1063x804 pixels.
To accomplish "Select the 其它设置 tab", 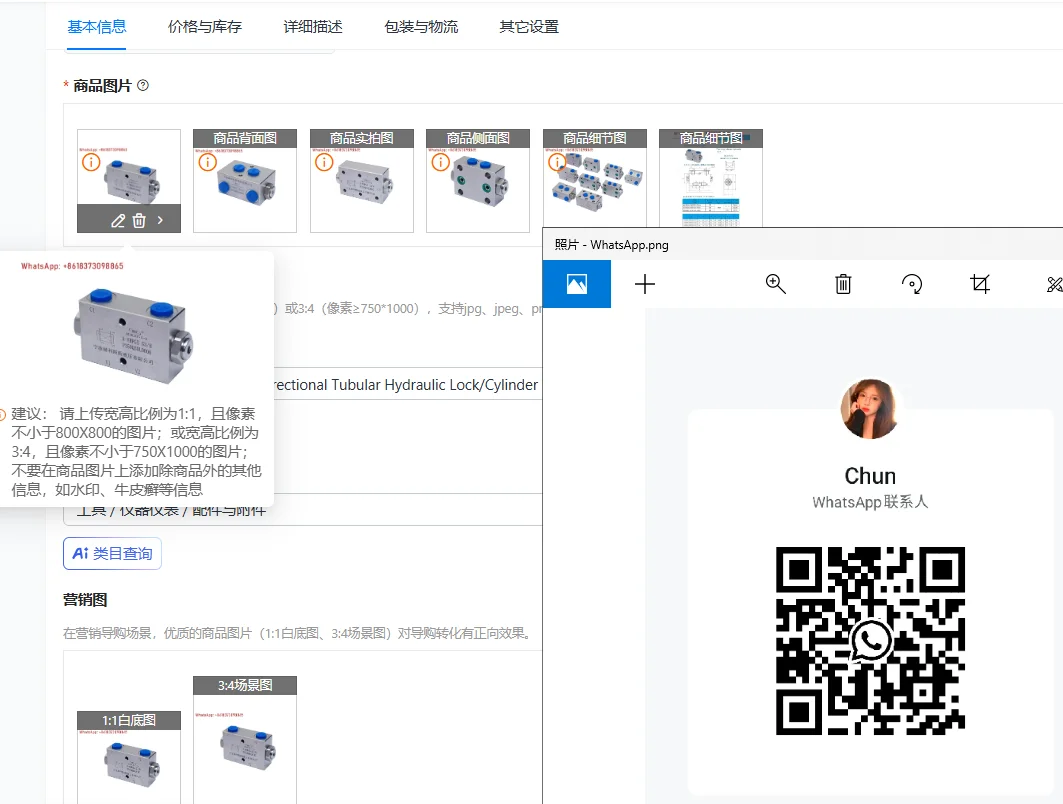I will point(529,27).
